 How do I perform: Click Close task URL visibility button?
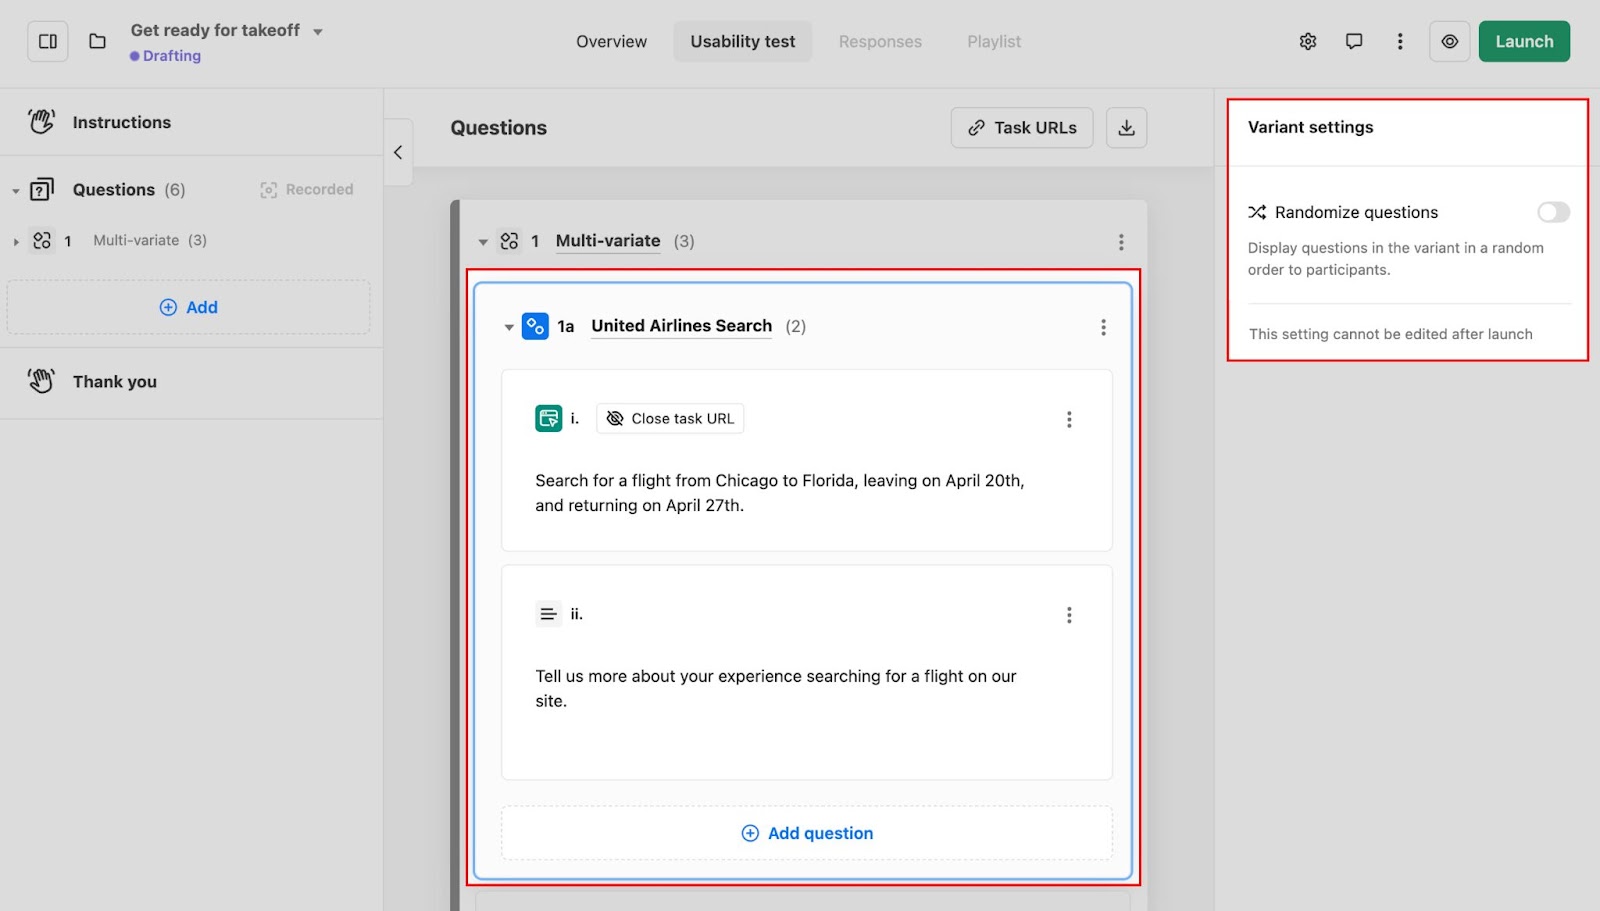coord(670,419)
